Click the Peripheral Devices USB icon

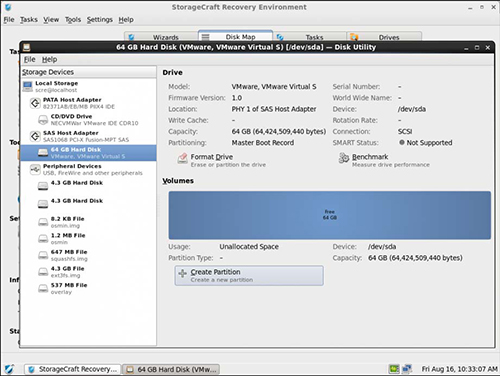pyautogui.click(x=35, y=170)
